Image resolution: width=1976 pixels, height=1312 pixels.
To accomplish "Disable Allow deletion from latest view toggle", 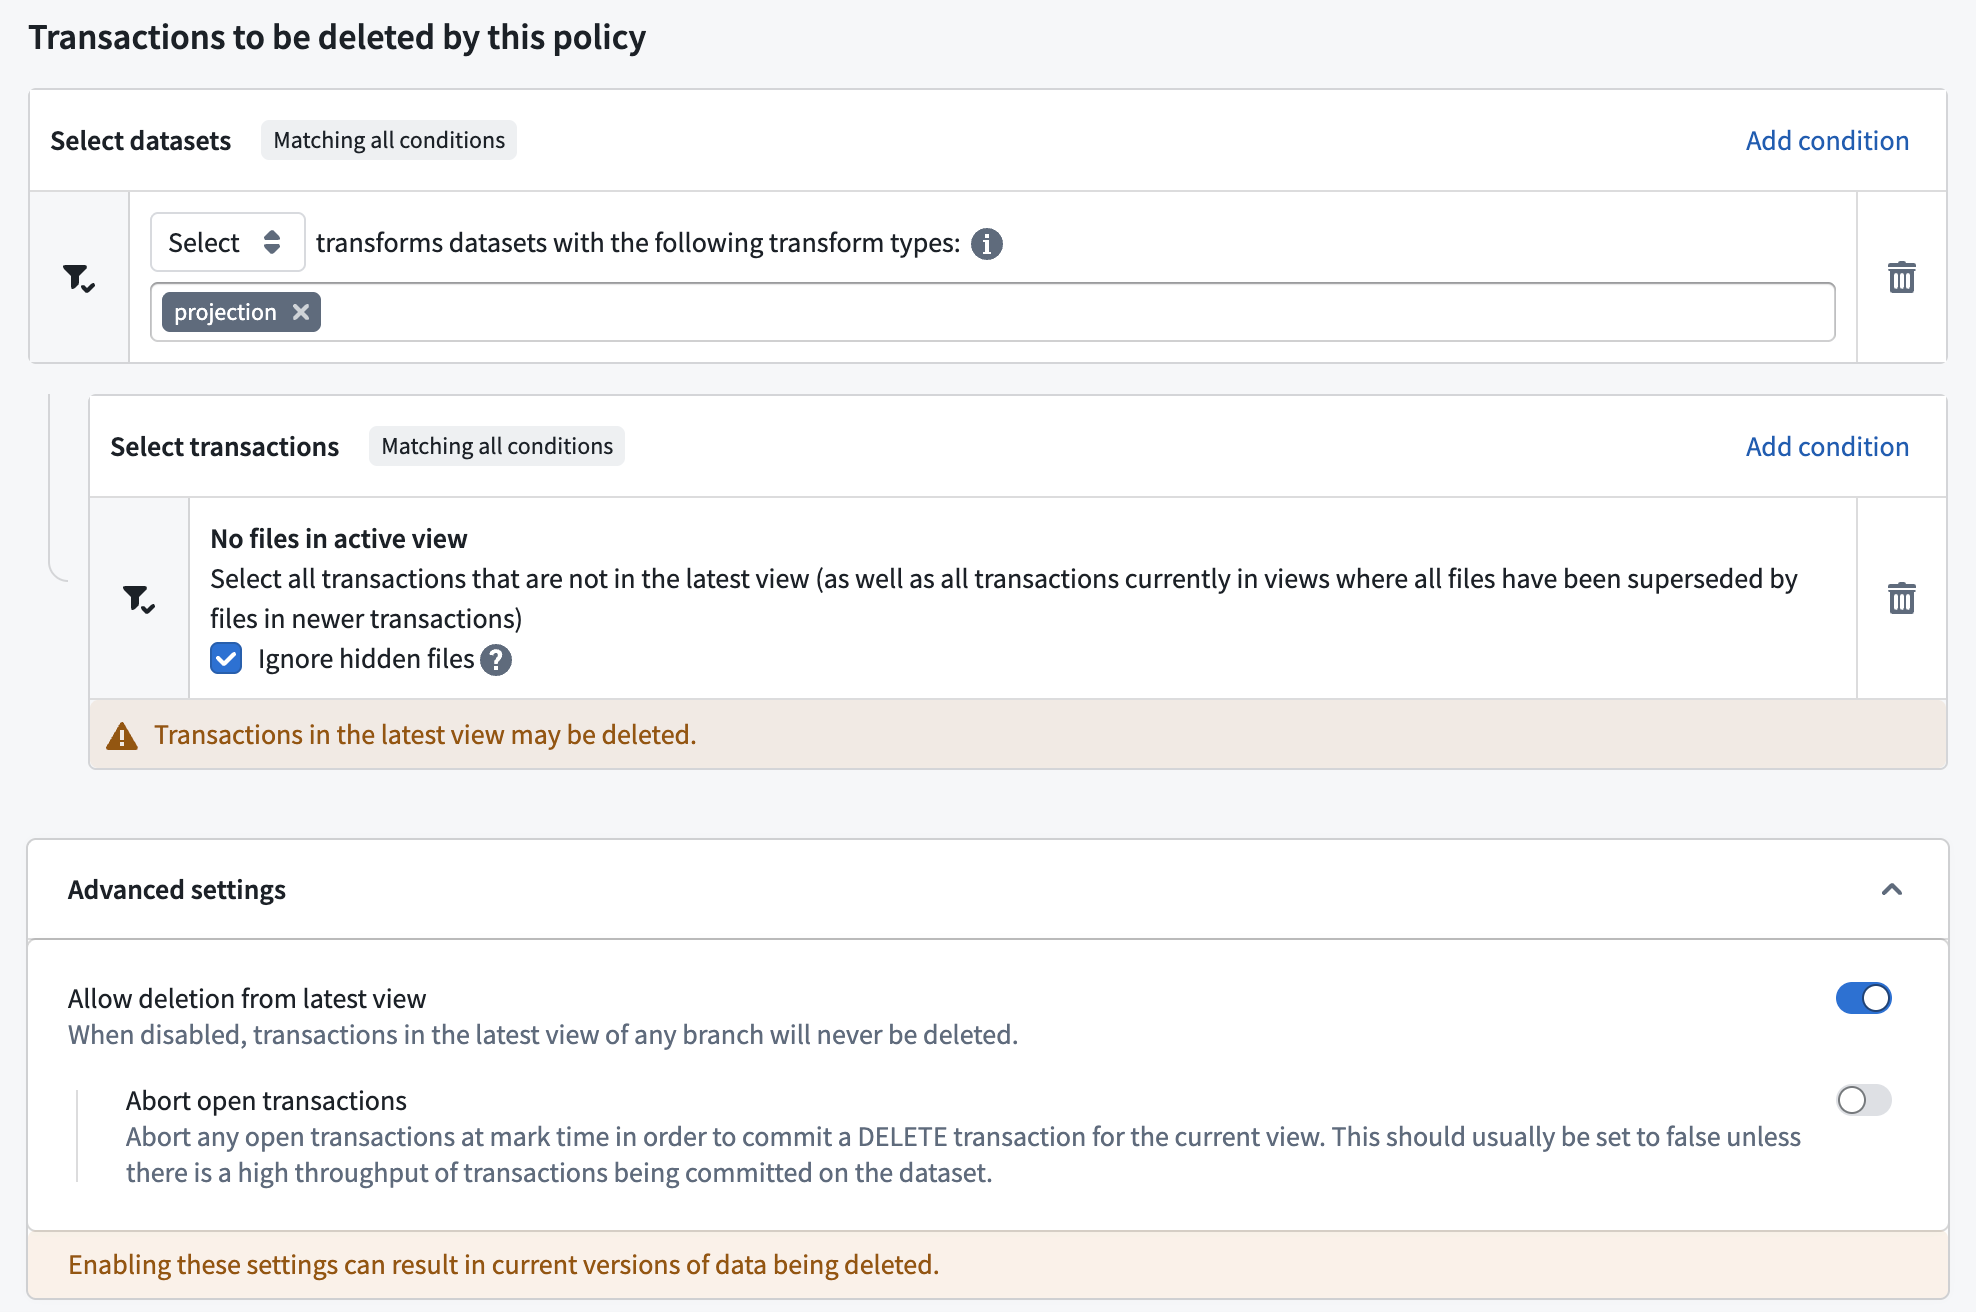I will click(1863, 998).
